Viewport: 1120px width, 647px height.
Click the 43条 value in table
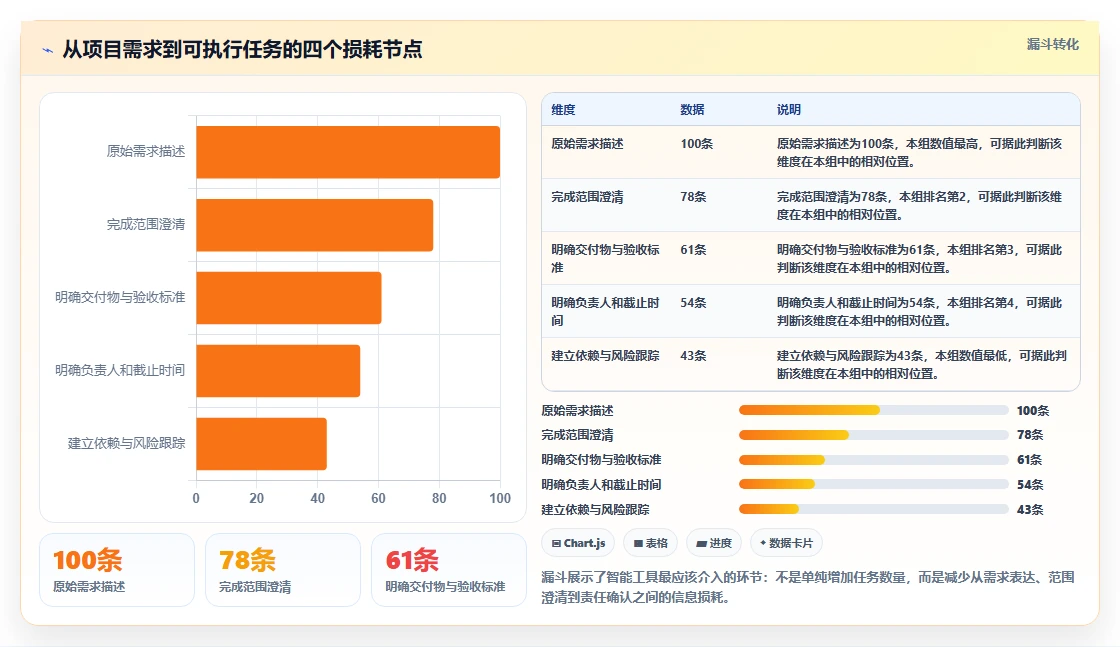693,356
